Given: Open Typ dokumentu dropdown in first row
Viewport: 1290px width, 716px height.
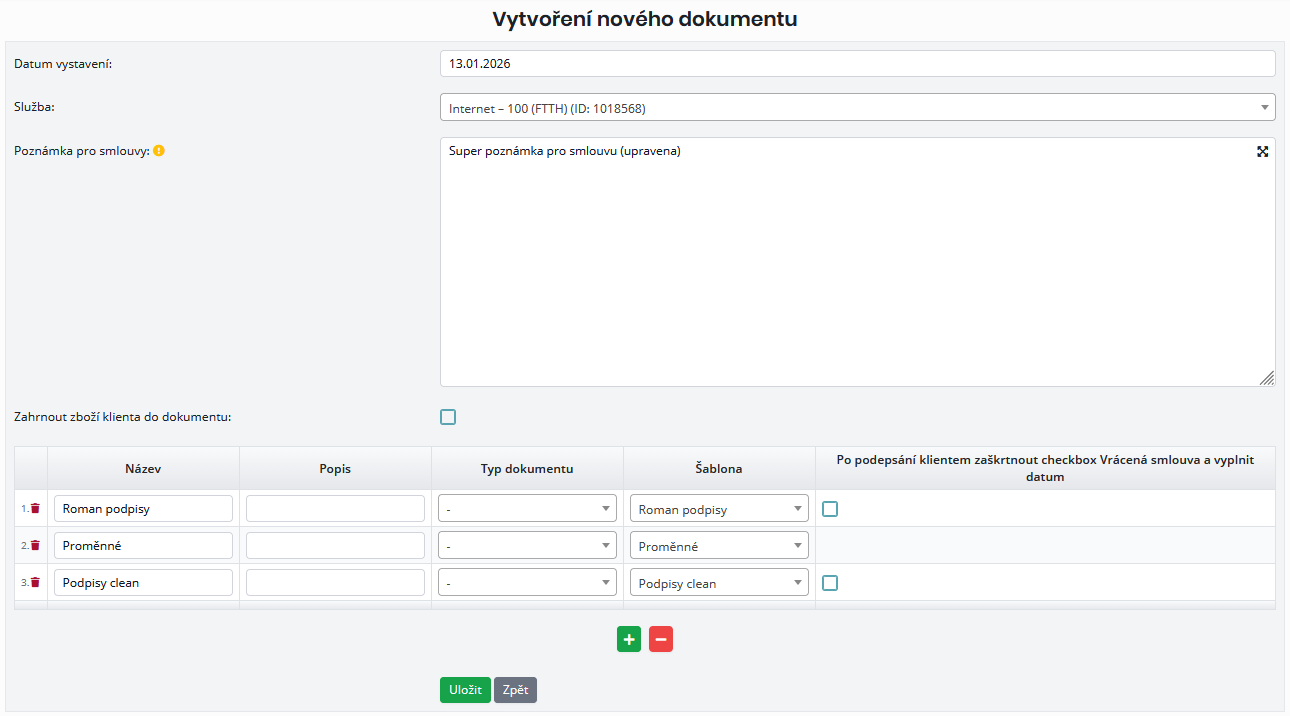Looking at the screenshot, I should (x=527, y=509).
